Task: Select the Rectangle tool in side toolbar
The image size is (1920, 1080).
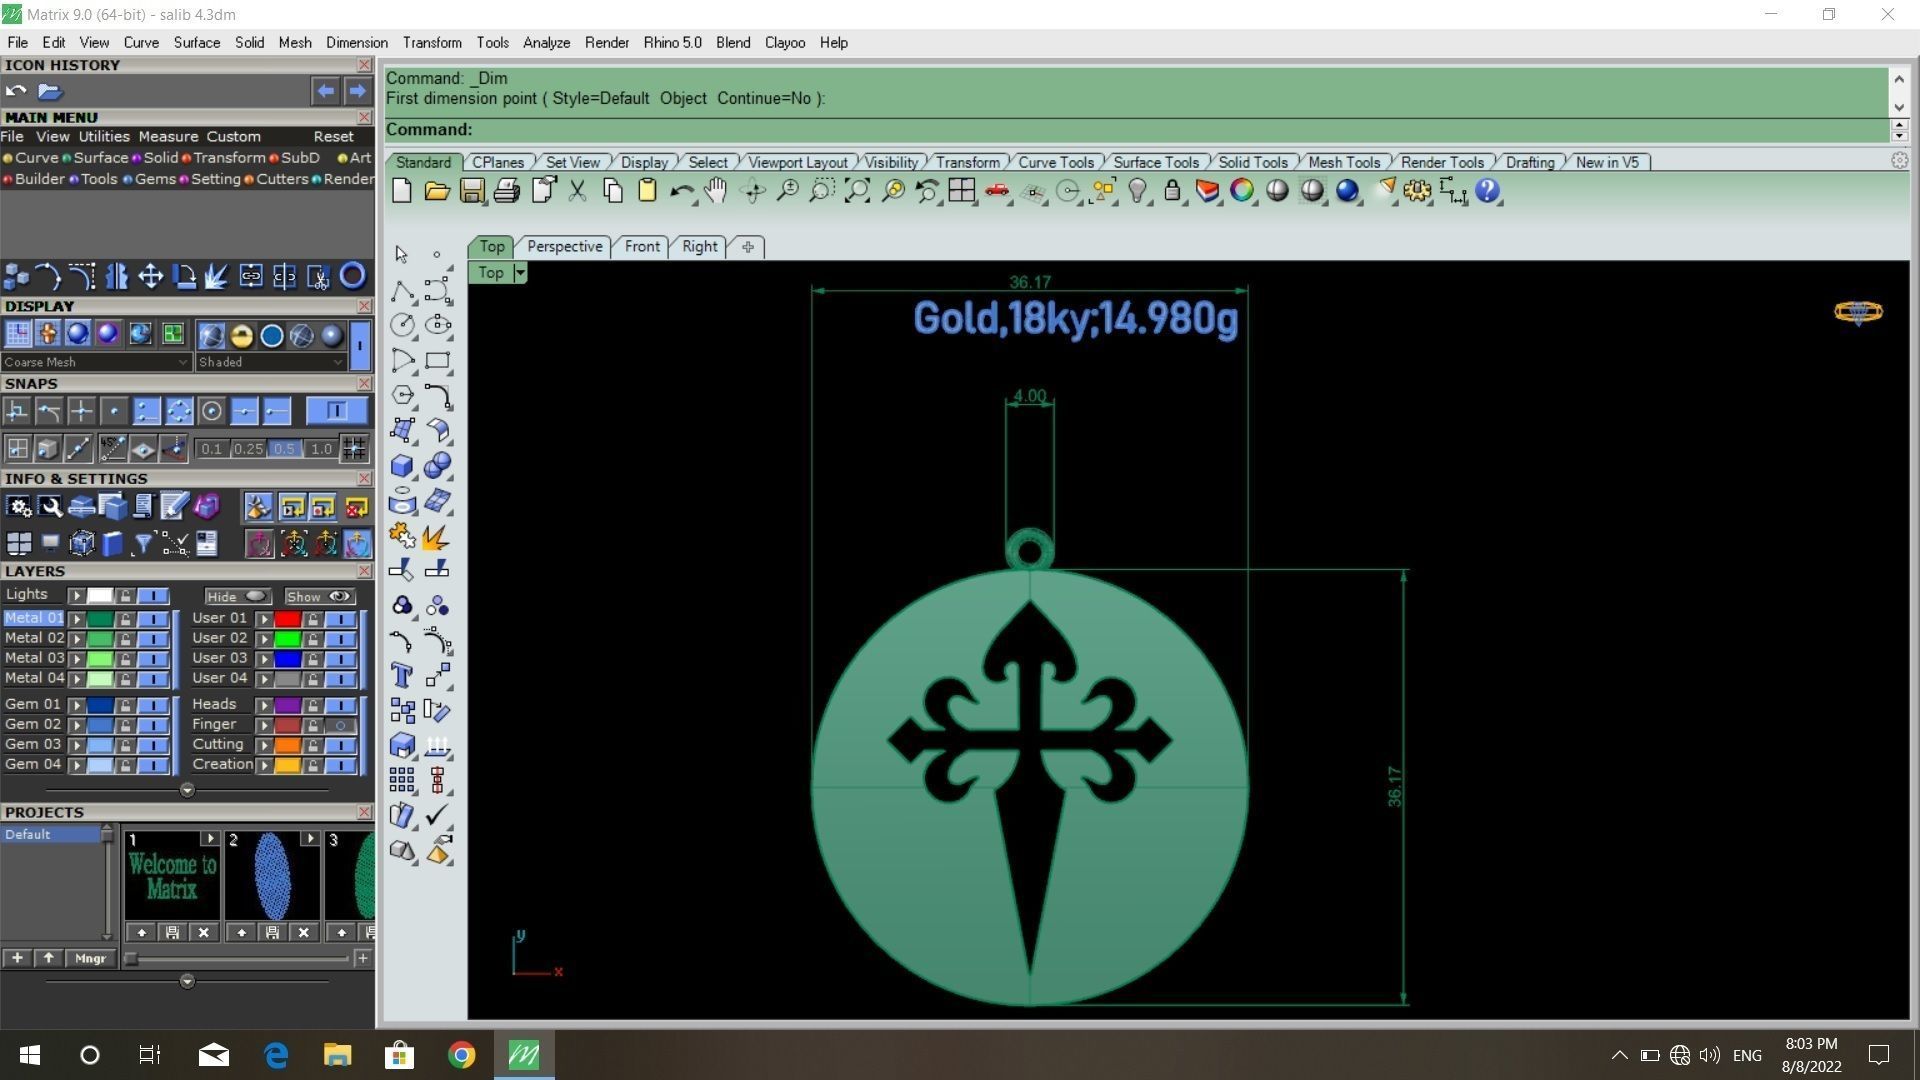Action: (x=437, y=360)
